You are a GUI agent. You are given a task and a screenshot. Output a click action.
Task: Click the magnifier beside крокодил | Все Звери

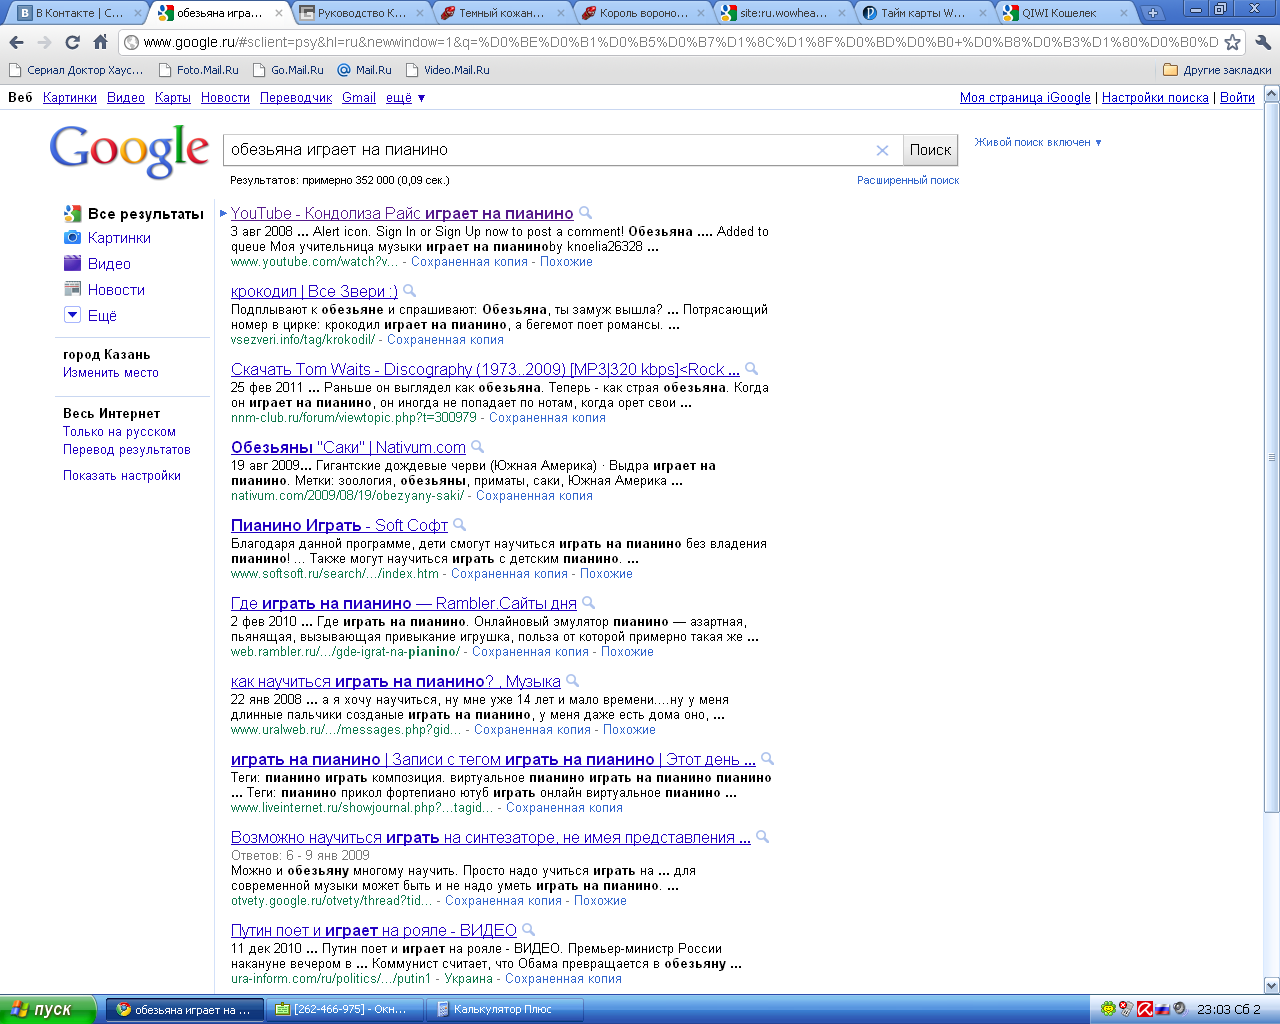(409, 291)
